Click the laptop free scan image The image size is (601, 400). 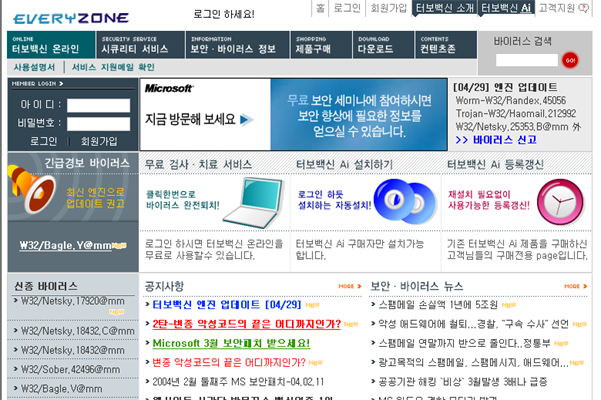click(254, 203)
